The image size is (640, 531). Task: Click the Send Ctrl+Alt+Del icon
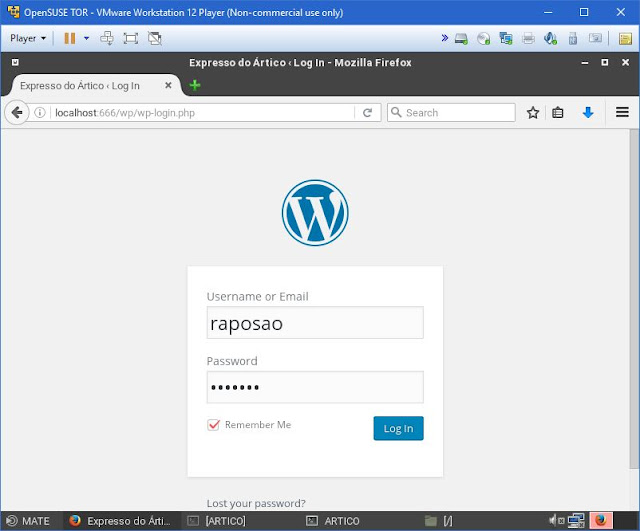pyautogui.click(x=107, y=38)
